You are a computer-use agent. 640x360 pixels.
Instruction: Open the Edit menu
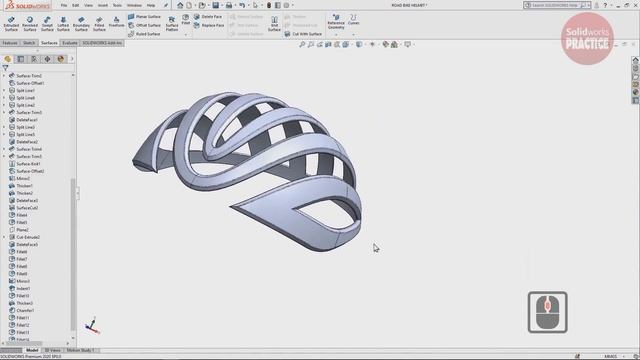point(76,5)
